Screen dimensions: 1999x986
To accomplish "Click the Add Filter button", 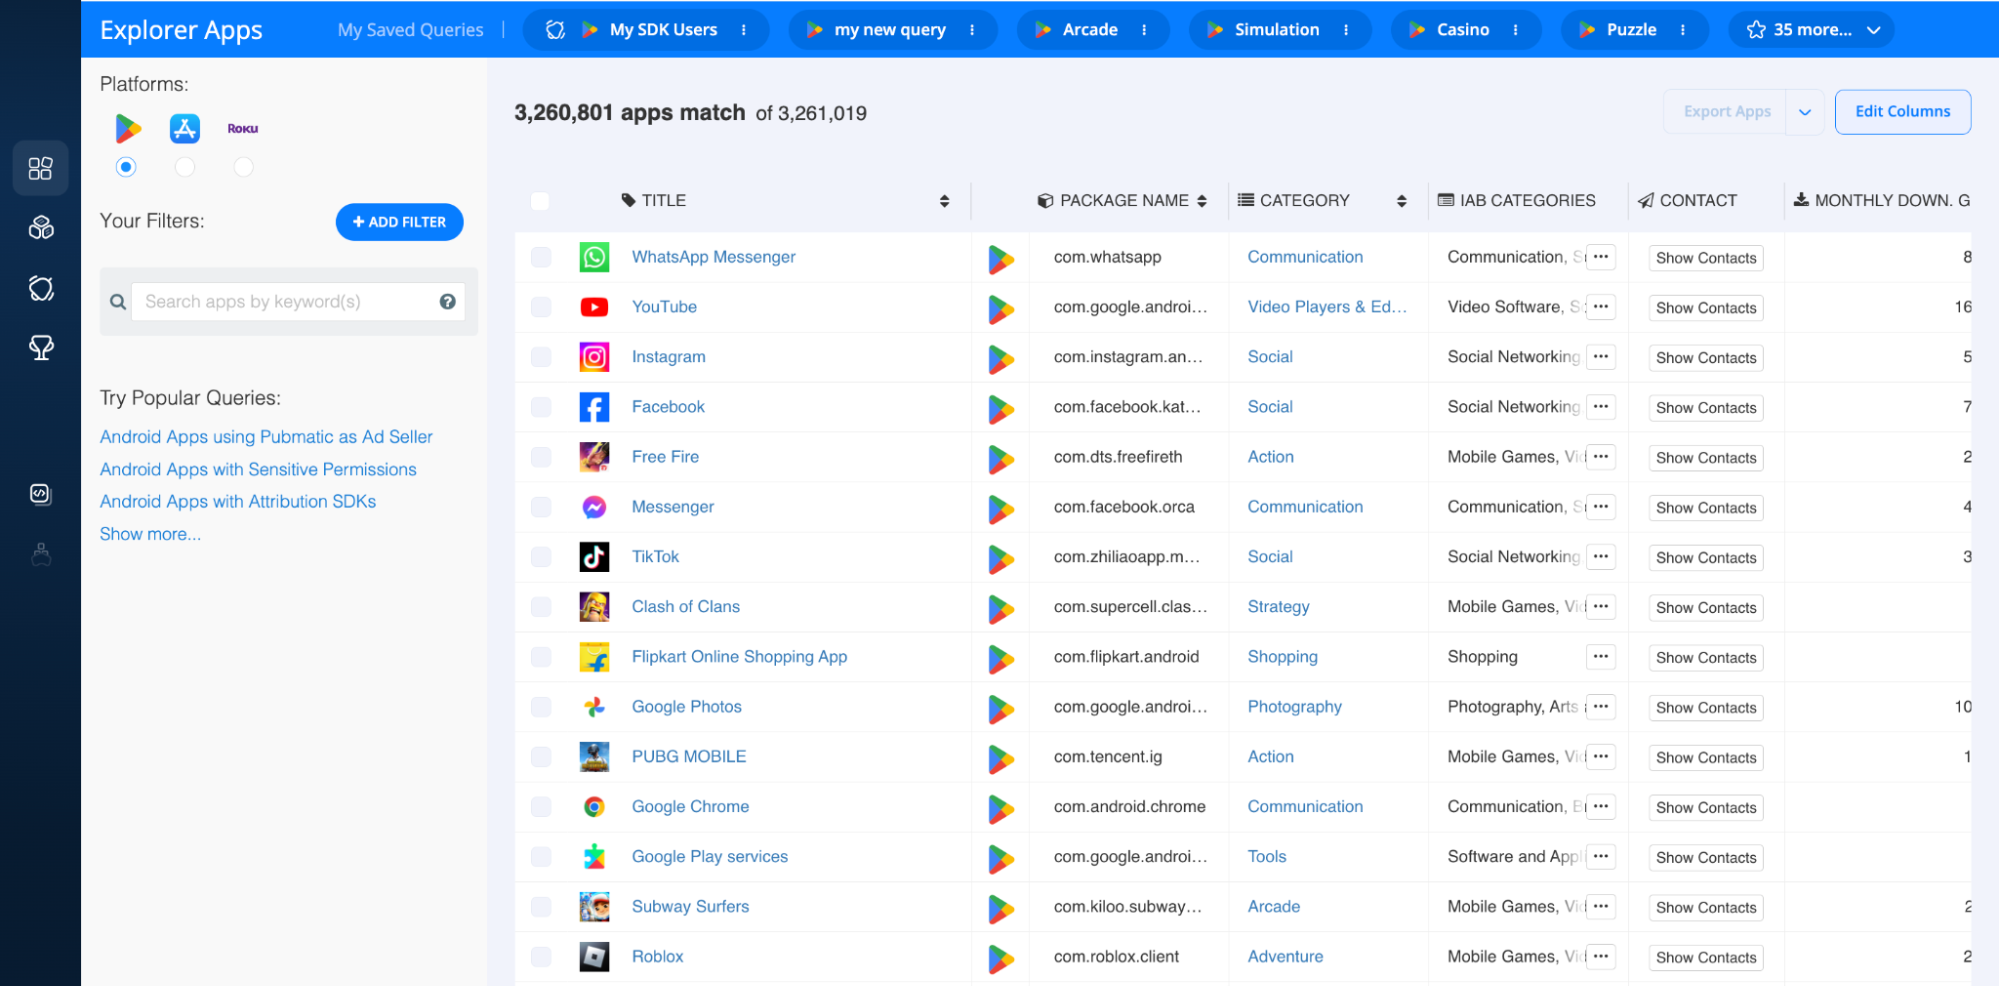I will [400, 222].
